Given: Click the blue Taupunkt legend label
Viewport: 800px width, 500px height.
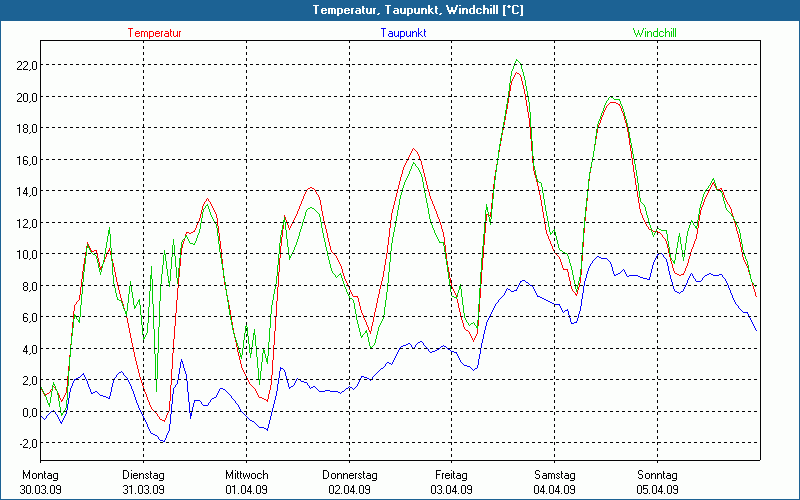Looking at the screenshot, I should click(405, 33).
